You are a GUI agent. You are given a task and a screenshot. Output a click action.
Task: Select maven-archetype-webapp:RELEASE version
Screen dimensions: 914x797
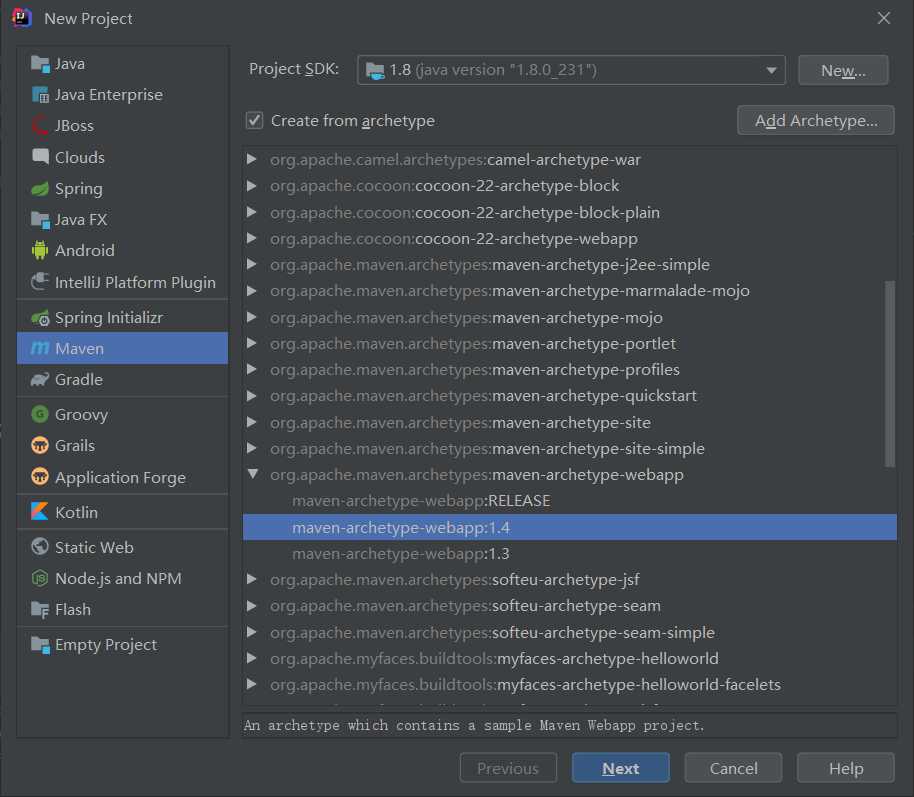570,501
